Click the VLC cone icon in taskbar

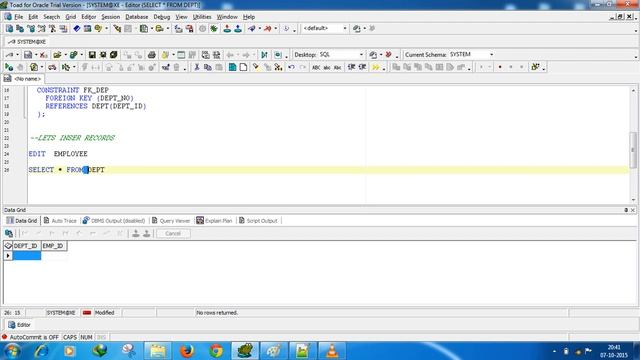(332, 351)
